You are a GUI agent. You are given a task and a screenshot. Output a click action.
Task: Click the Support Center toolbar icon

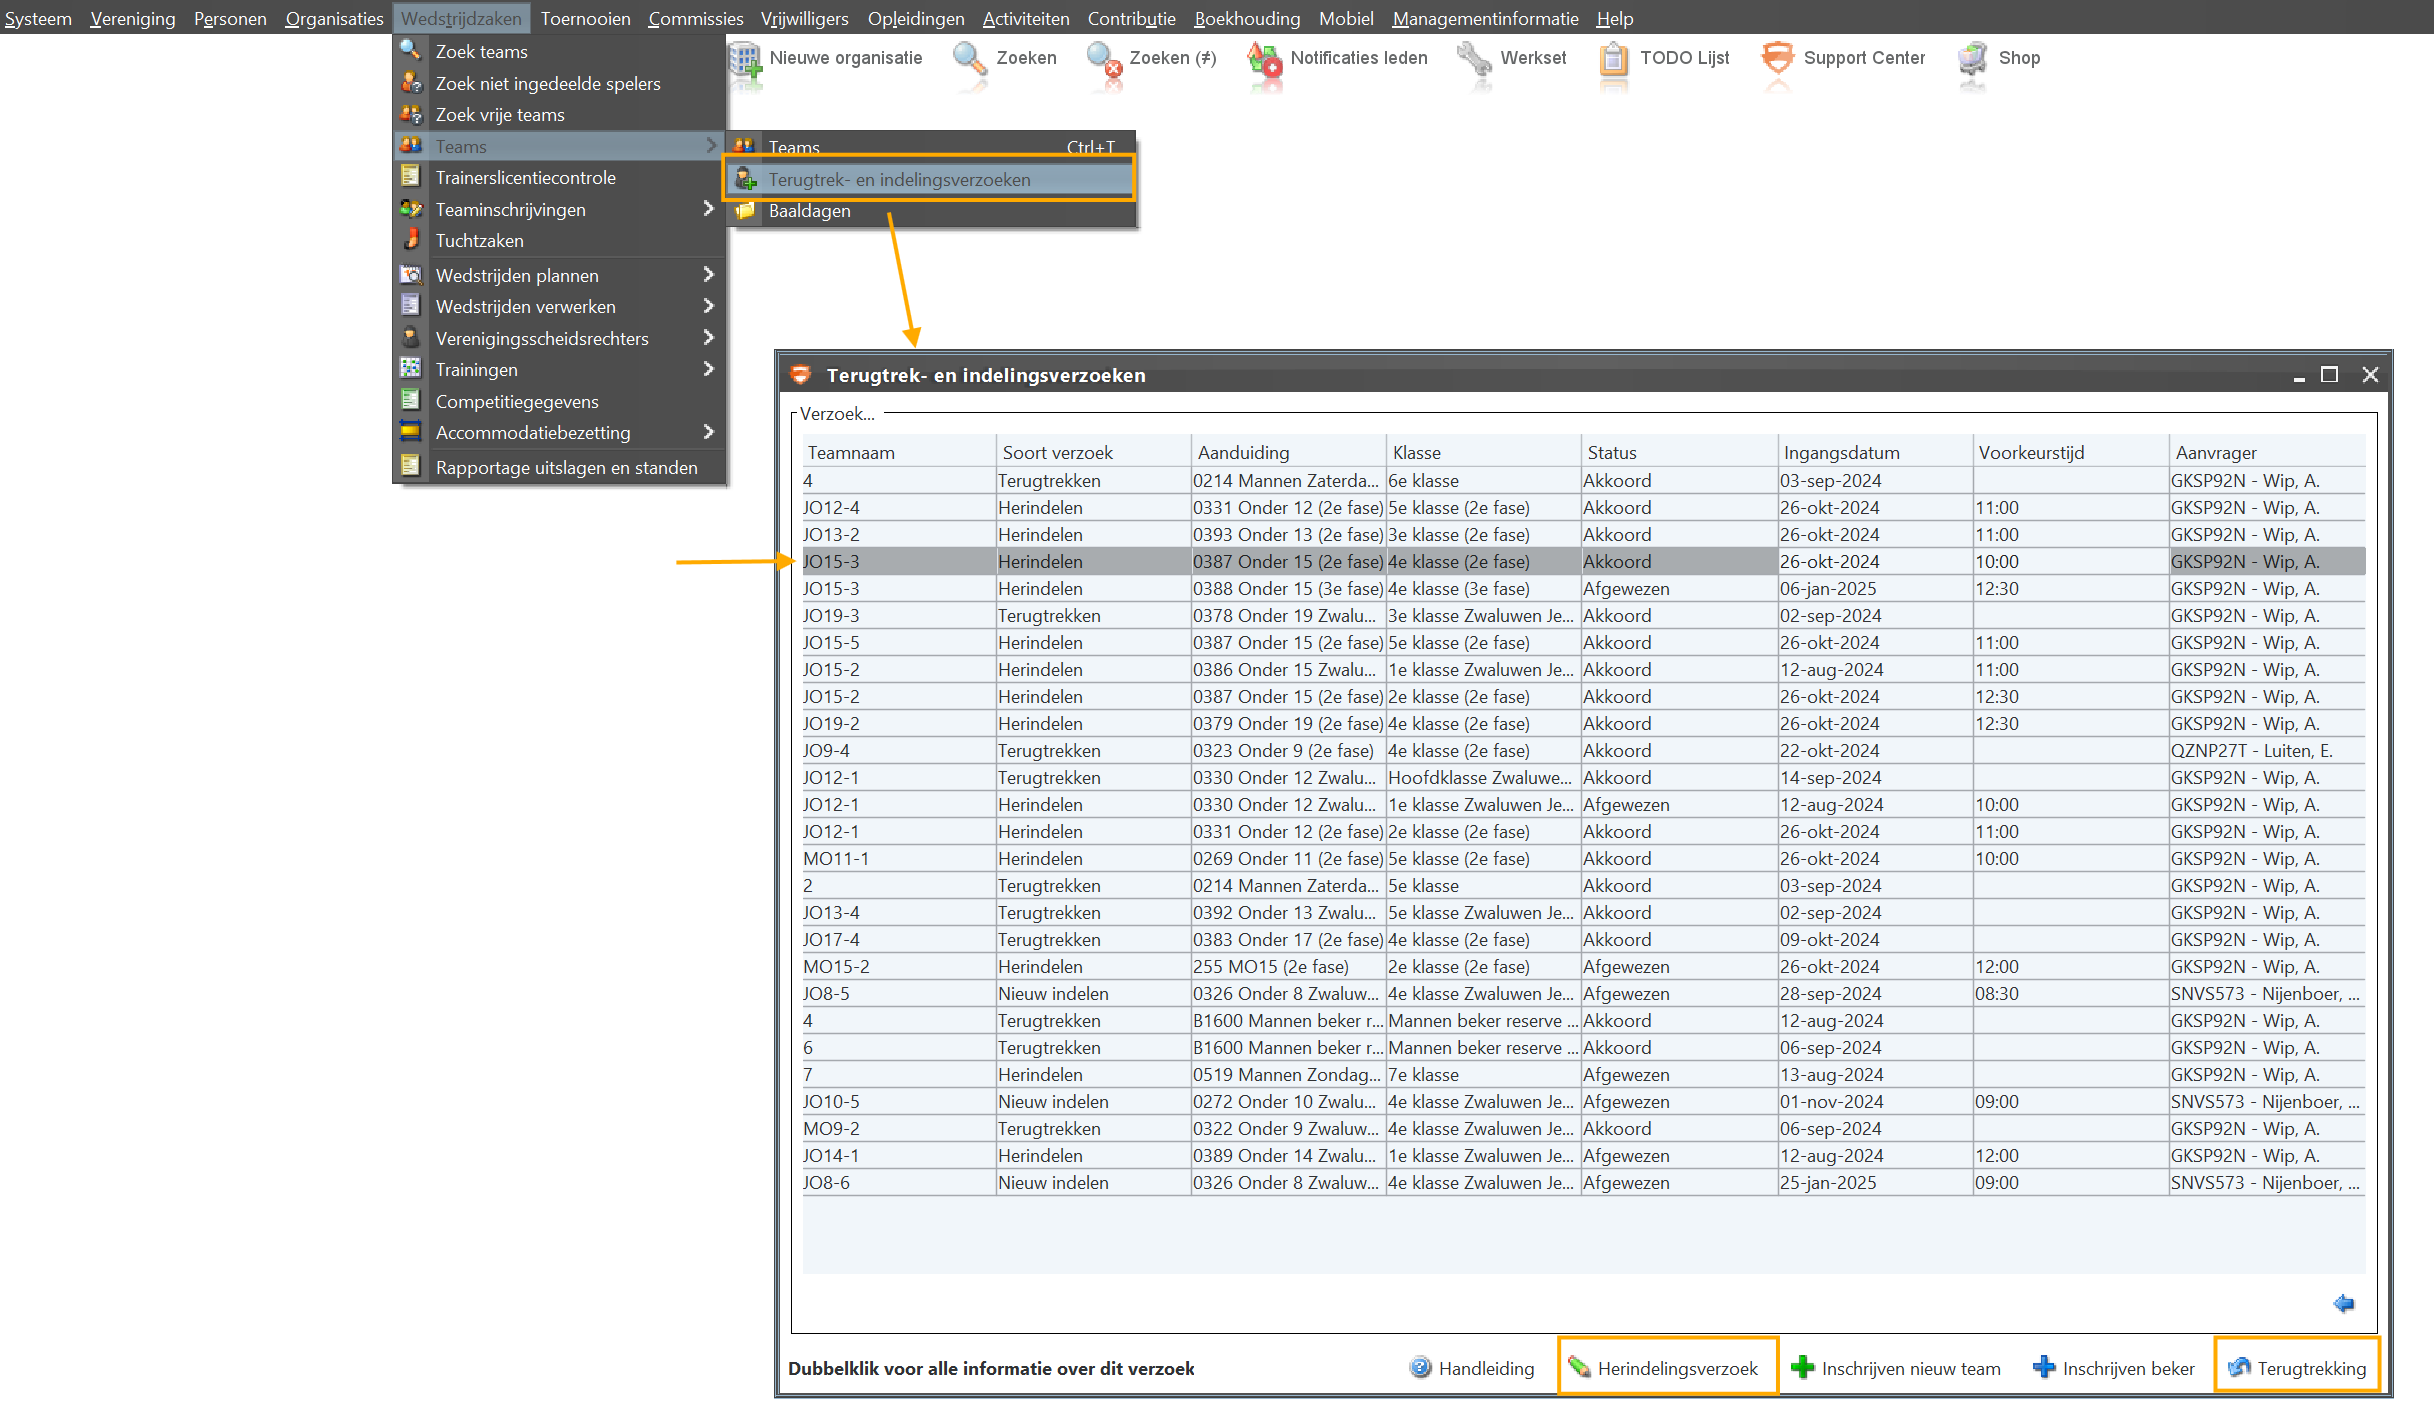(x=1776, y=58)
